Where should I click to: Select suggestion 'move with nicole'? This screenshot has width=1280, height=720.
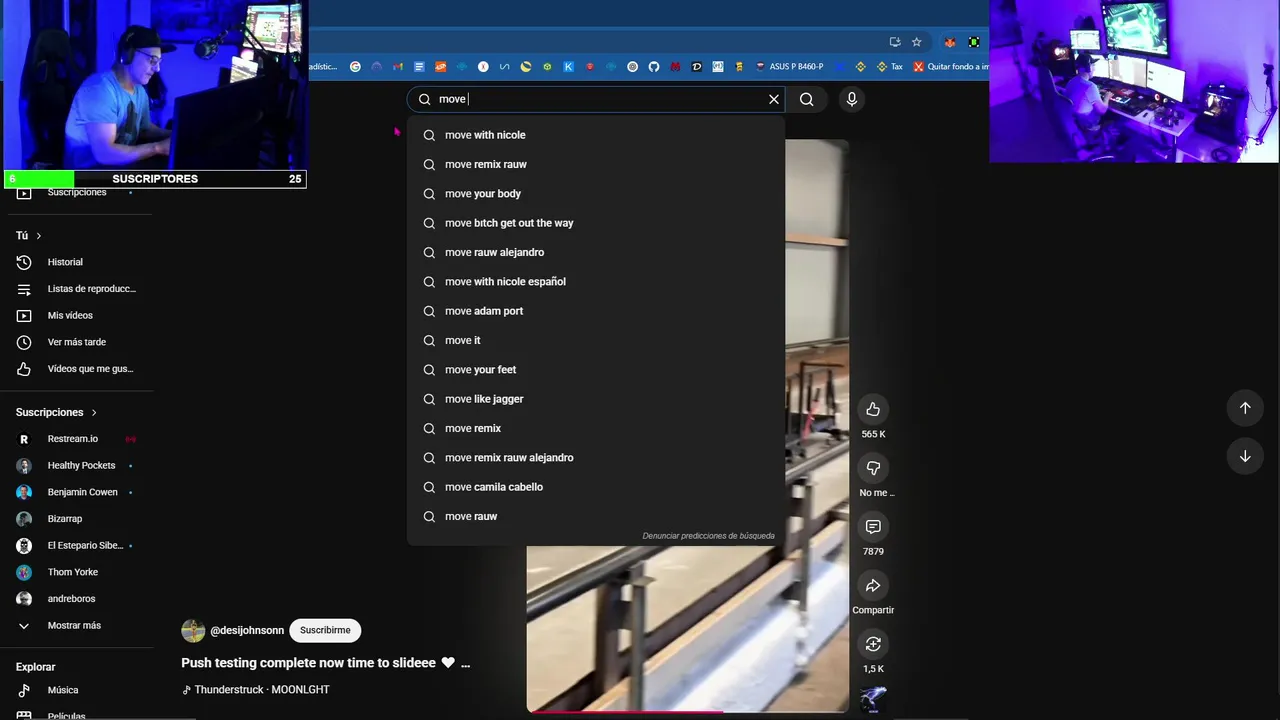tap(596, 135)
